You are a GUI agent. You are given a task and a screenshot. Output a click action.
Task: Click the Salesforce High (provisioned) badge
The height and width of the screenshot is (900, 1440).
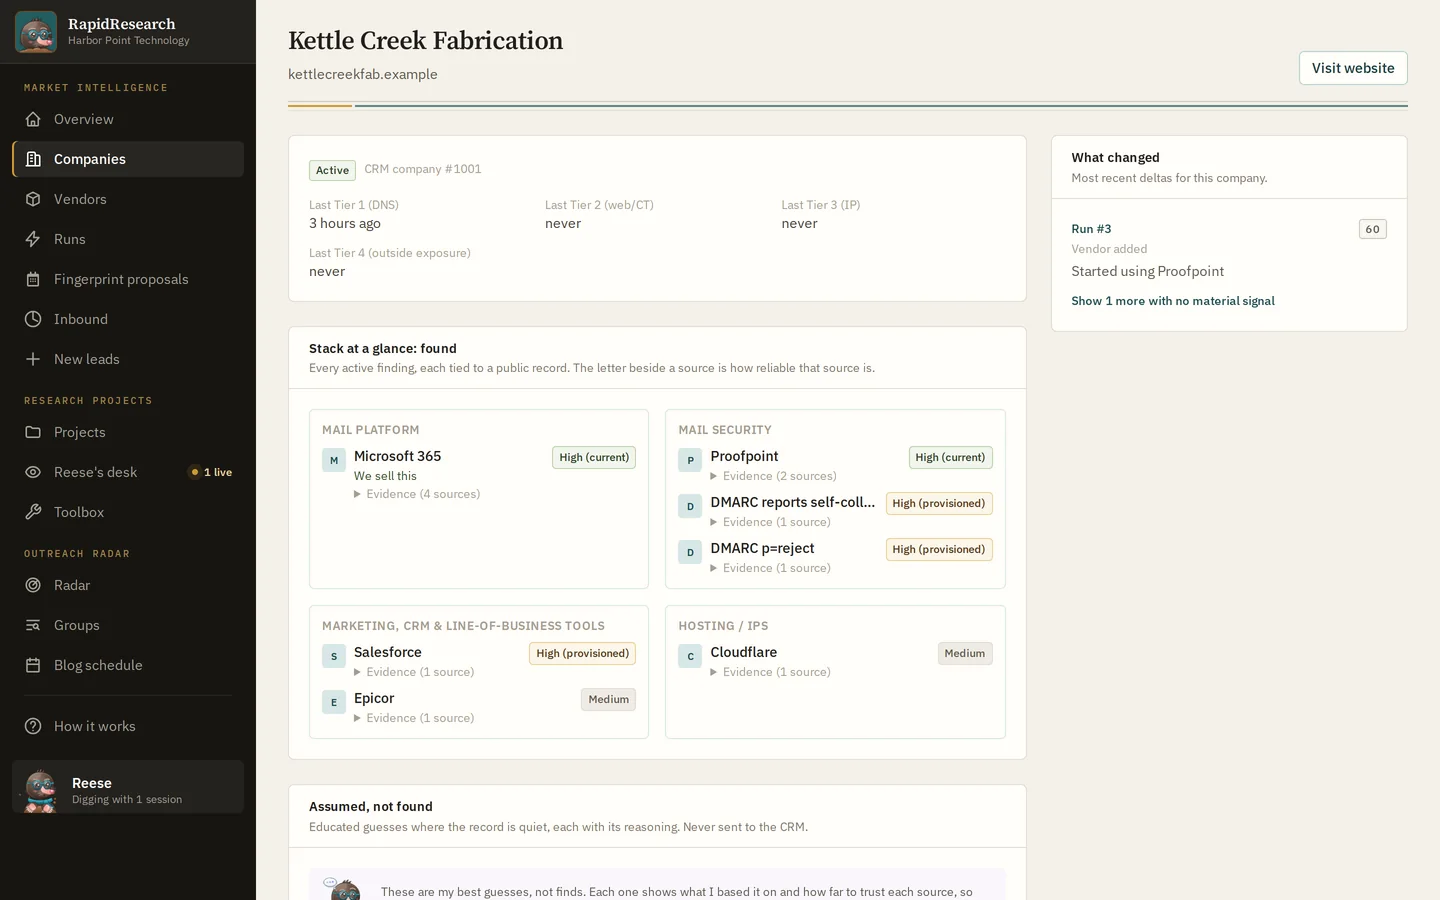(x=582, y=654)
